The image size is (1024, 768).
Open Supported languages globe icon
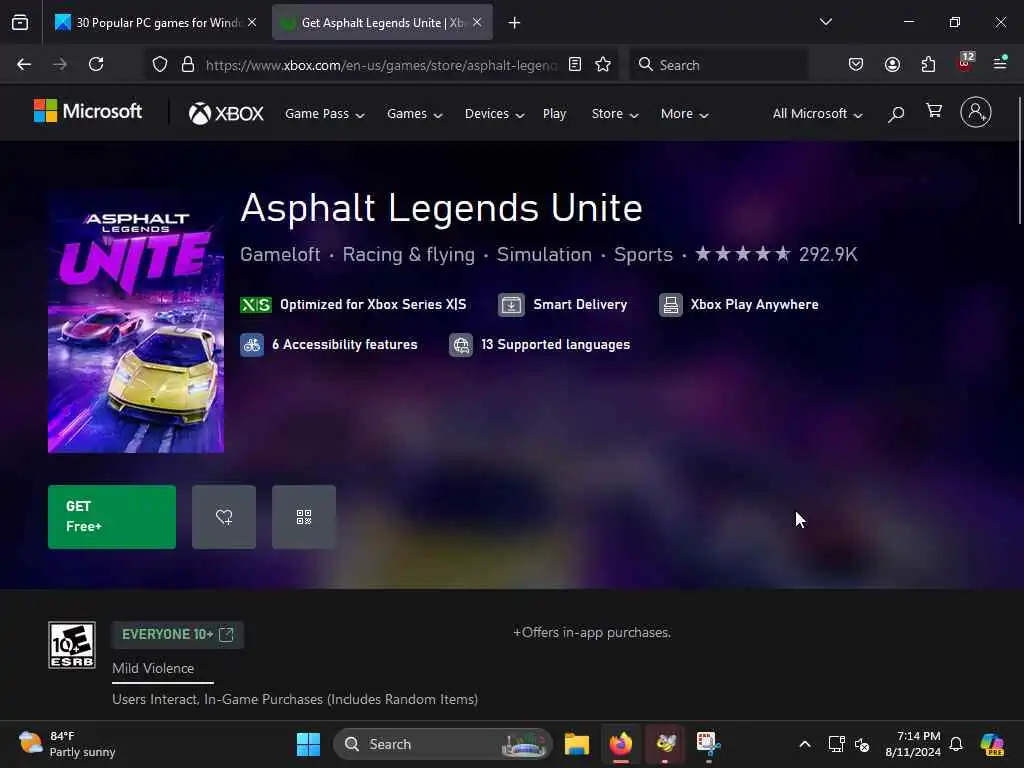461,345
